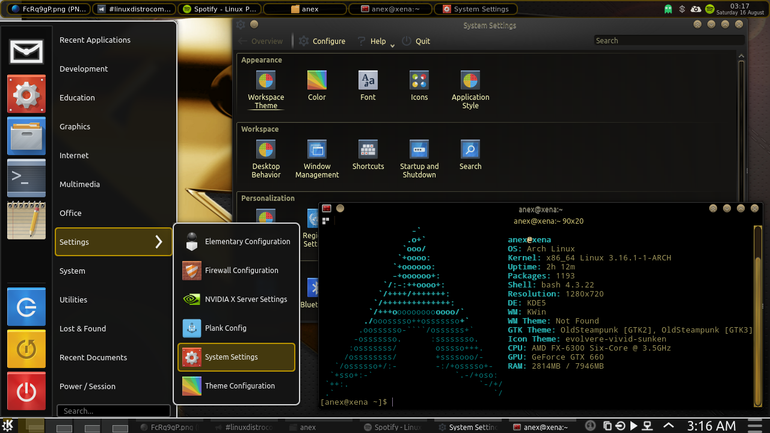The image size is (770, 433).
Task: Open the System category
Action: point(113,271)
